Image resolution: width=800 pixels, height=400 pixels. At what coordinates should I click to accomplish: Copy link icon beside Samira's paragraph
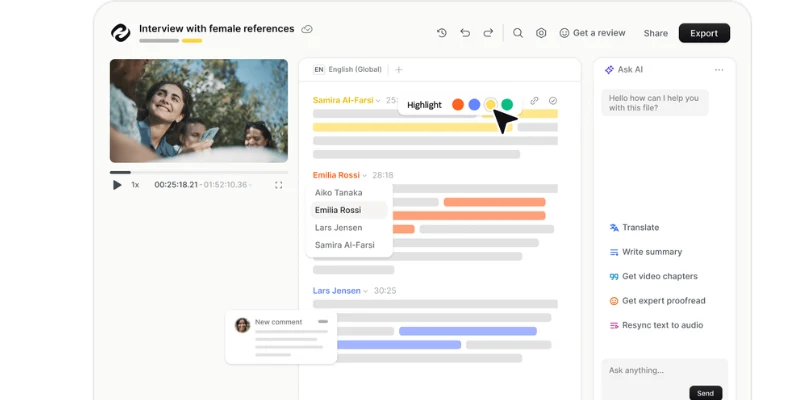coord(534,101)
